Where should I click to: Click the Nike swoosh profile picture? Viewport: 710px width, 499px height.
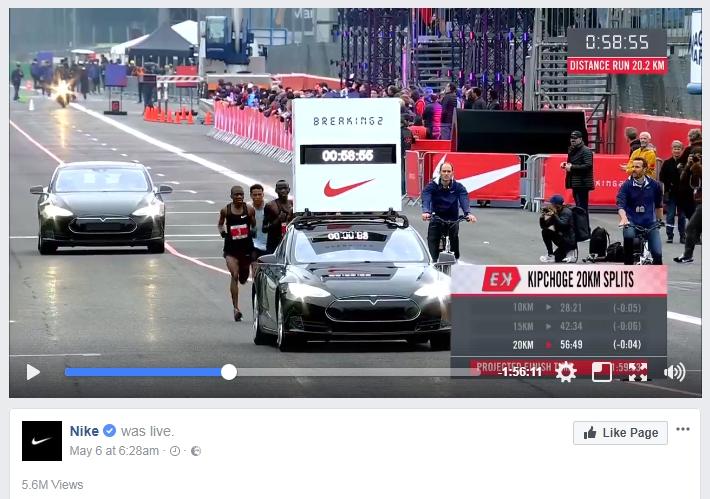[42, 441]
